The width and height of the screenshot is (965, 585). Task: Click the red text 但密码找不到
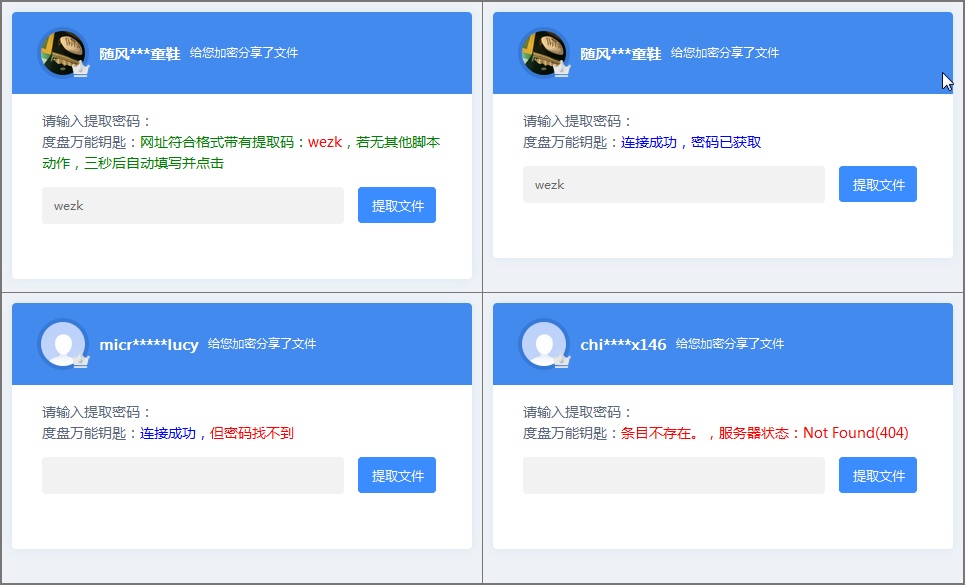[252, 433]
